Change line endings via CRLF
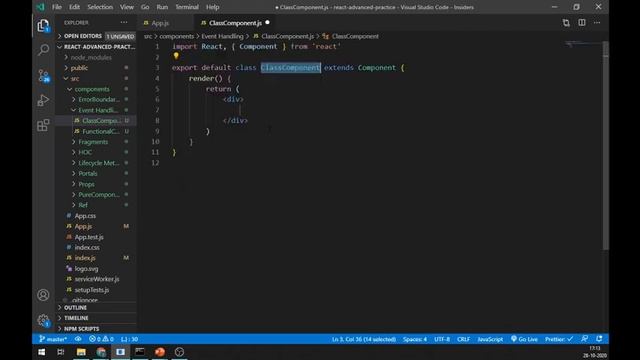Screen dimensions: 640x360 [x=463, y=339]
